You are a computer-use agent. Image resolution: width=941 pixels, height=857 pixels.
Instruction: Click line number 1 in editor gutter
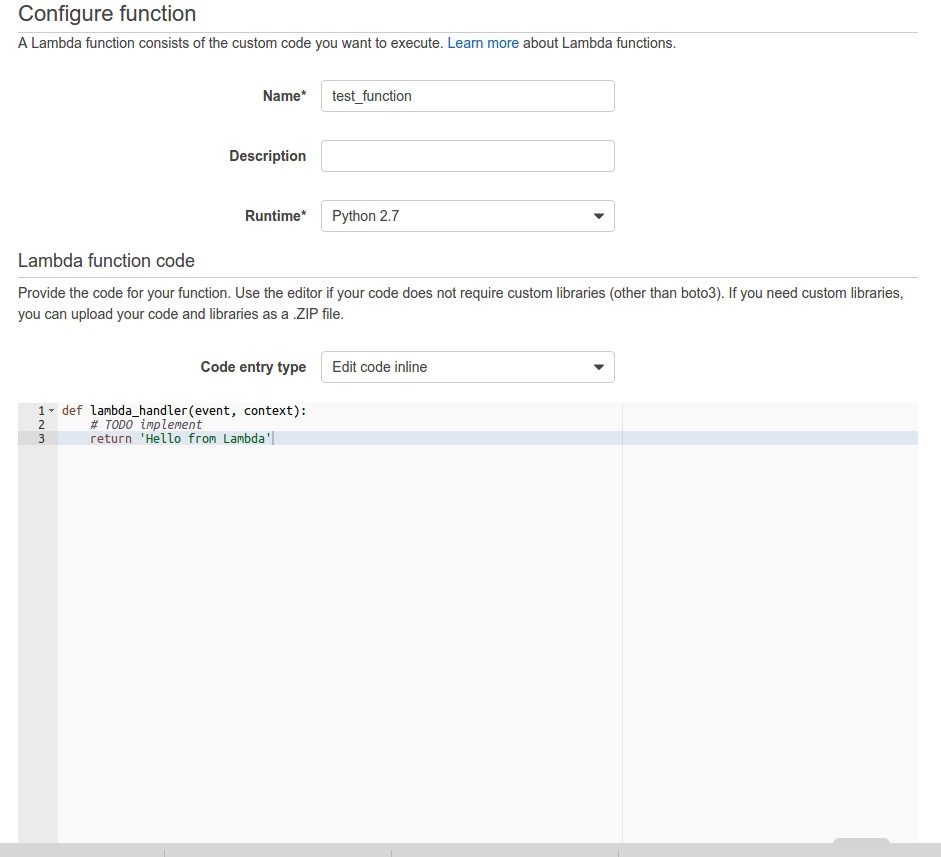[41, 411]
